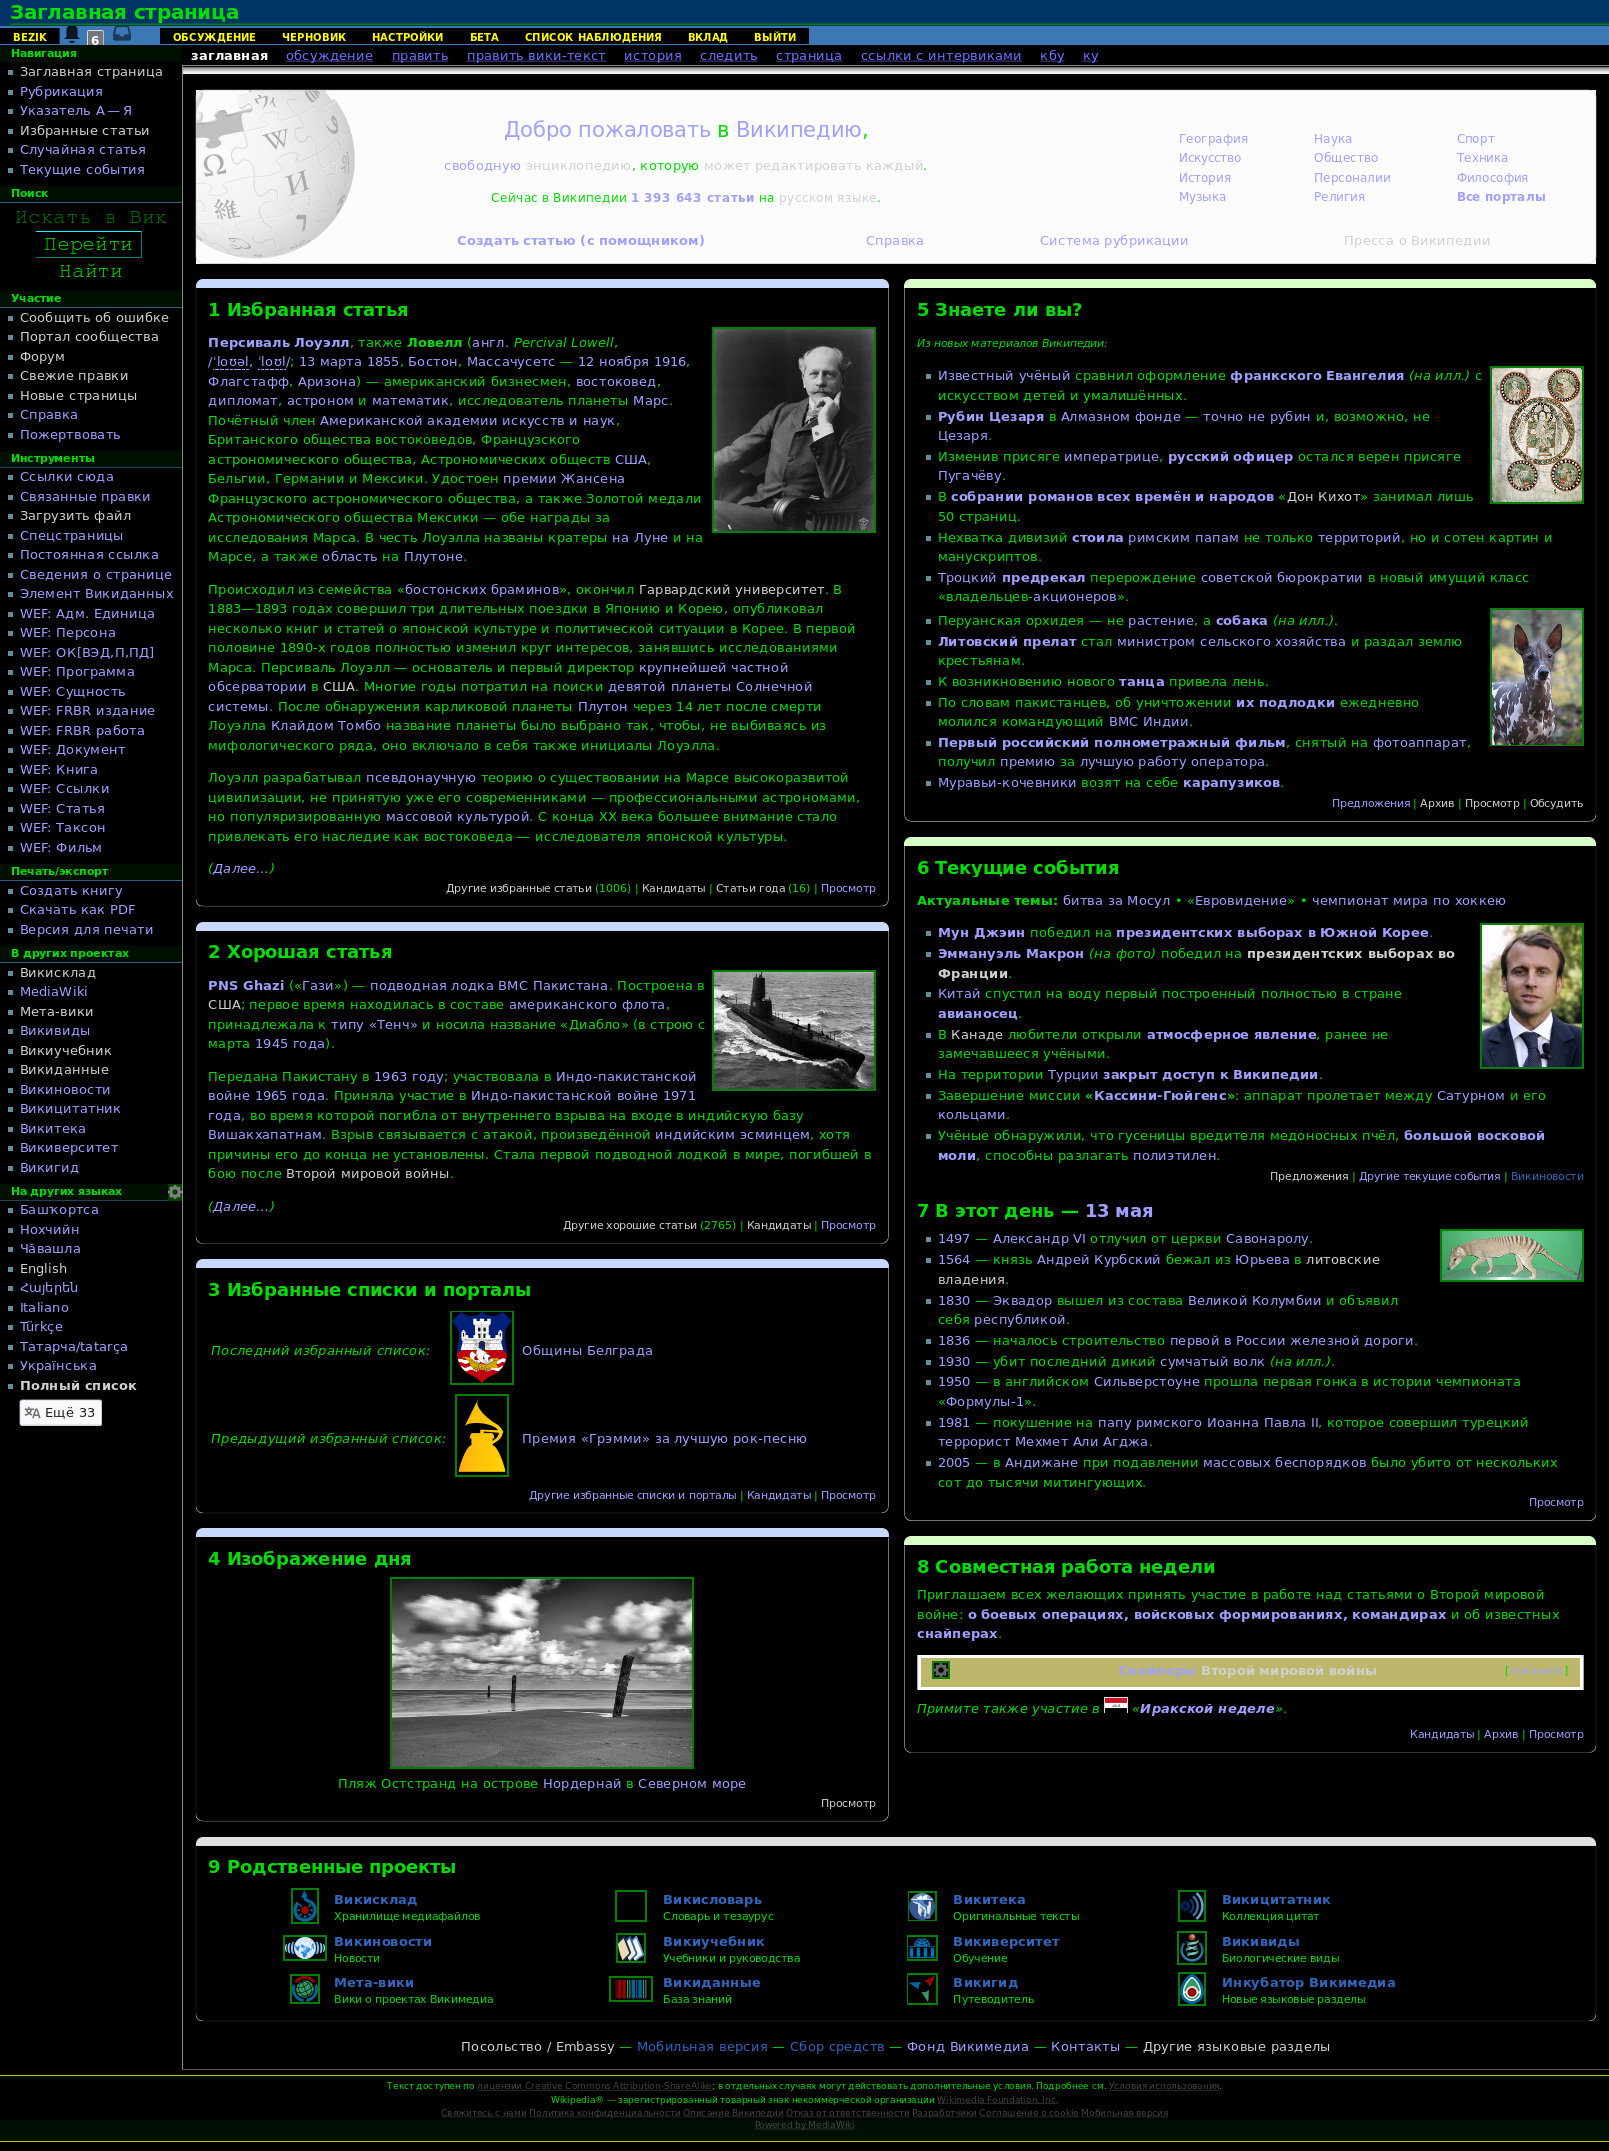The height and width of the screenshot is (2151, 1609).
Task: Click the Викивиды logo icon
Action: coord(1192,1948)
